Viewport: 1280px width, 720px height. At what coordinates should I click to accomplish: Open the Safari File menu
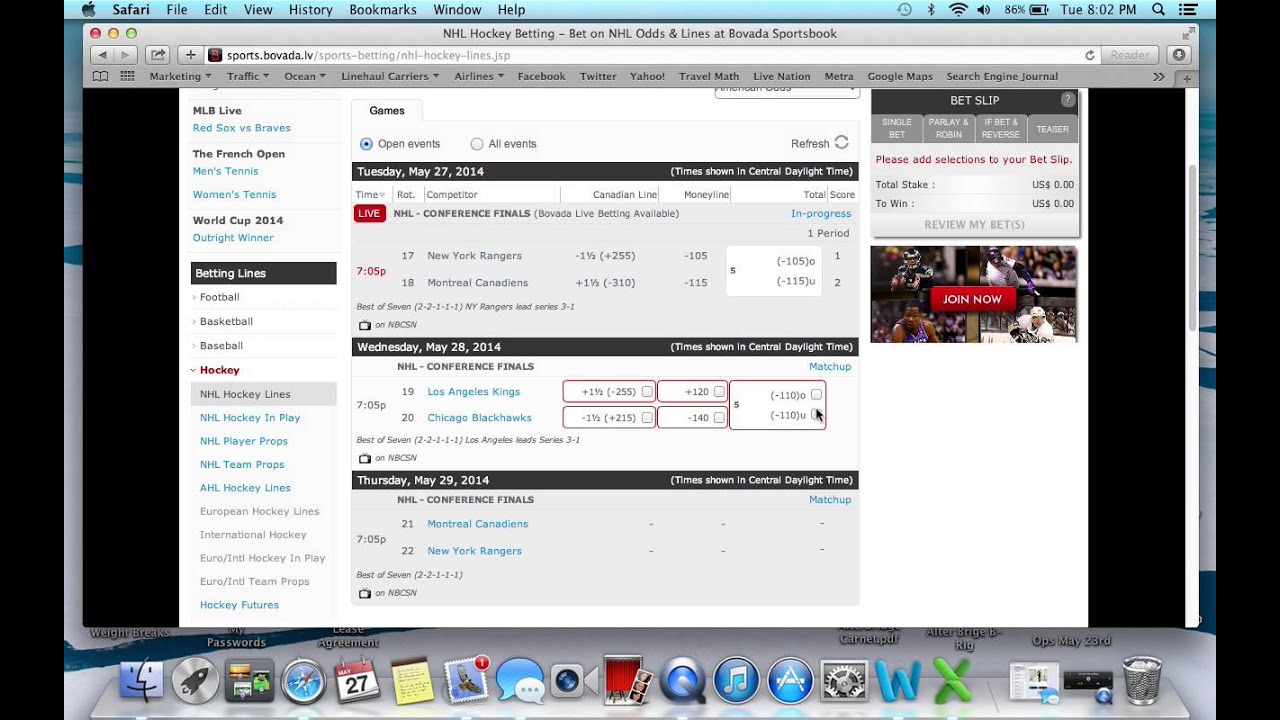click(177, 10)
